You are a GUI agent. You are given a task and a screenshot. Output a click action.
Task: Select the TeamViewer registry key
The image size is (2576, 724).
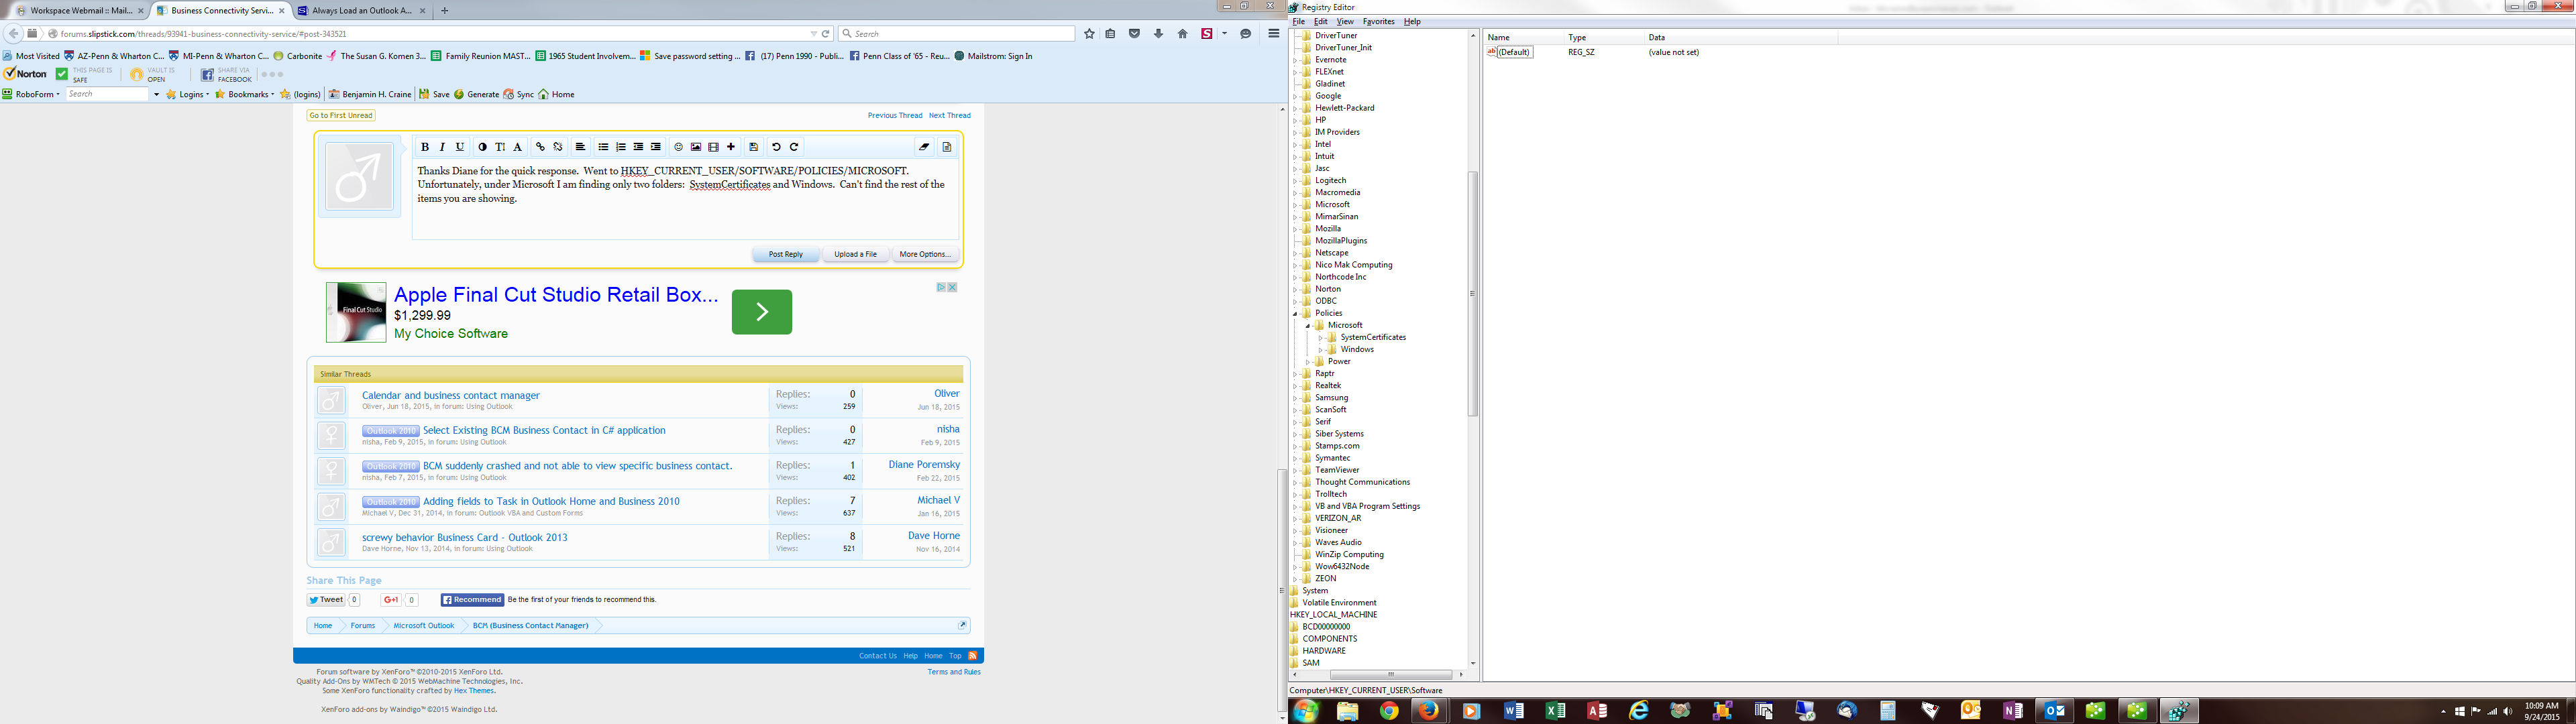[1337, 470]
